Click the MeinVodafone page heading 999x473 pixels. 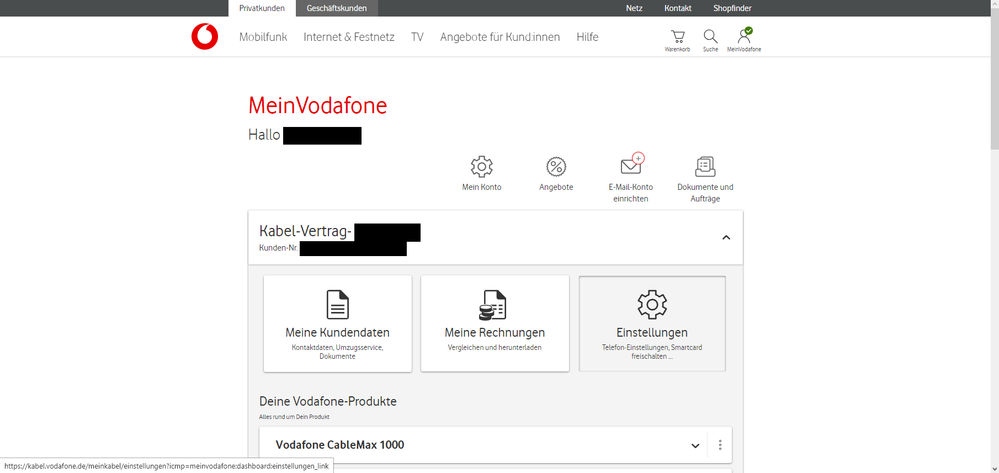[317, 106]
